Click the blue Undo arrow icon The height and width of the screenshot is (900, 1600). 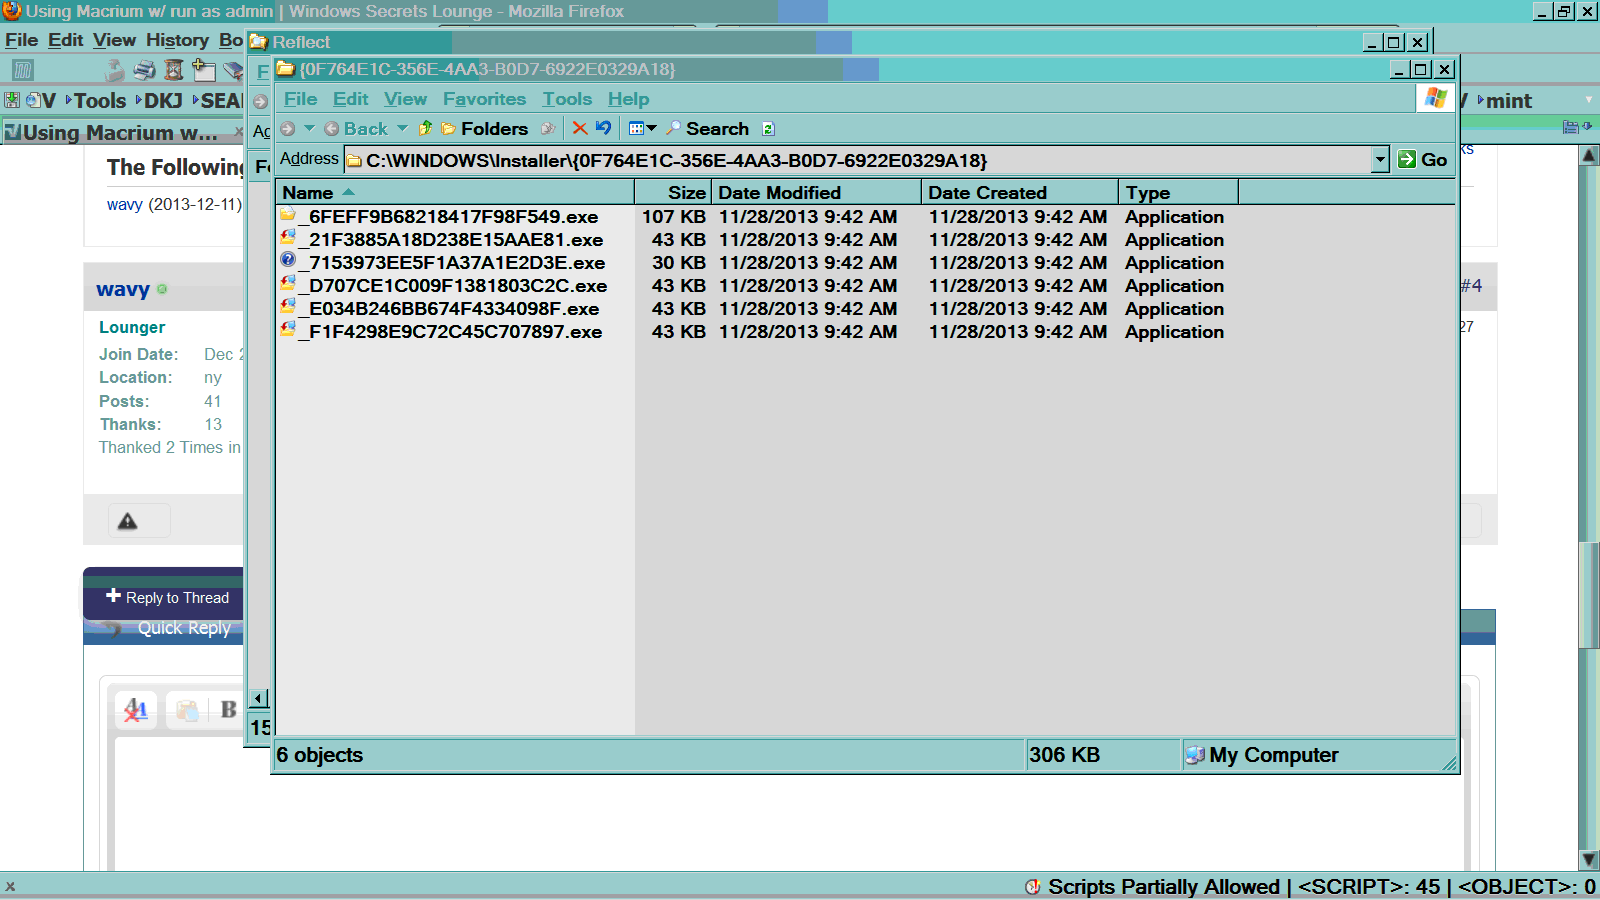603,128
